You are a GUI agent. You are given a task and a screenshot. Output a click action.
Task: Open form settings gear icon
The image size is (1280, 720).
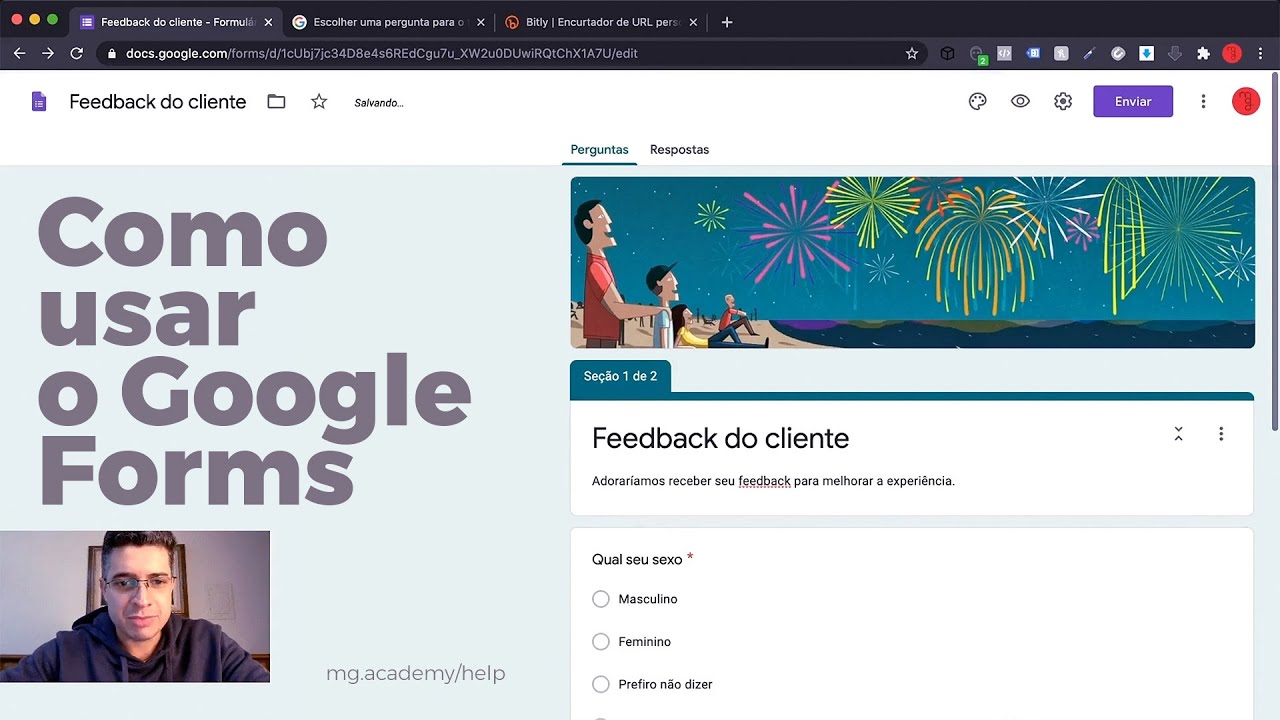pyautogui.click(x=1063, y=101)
